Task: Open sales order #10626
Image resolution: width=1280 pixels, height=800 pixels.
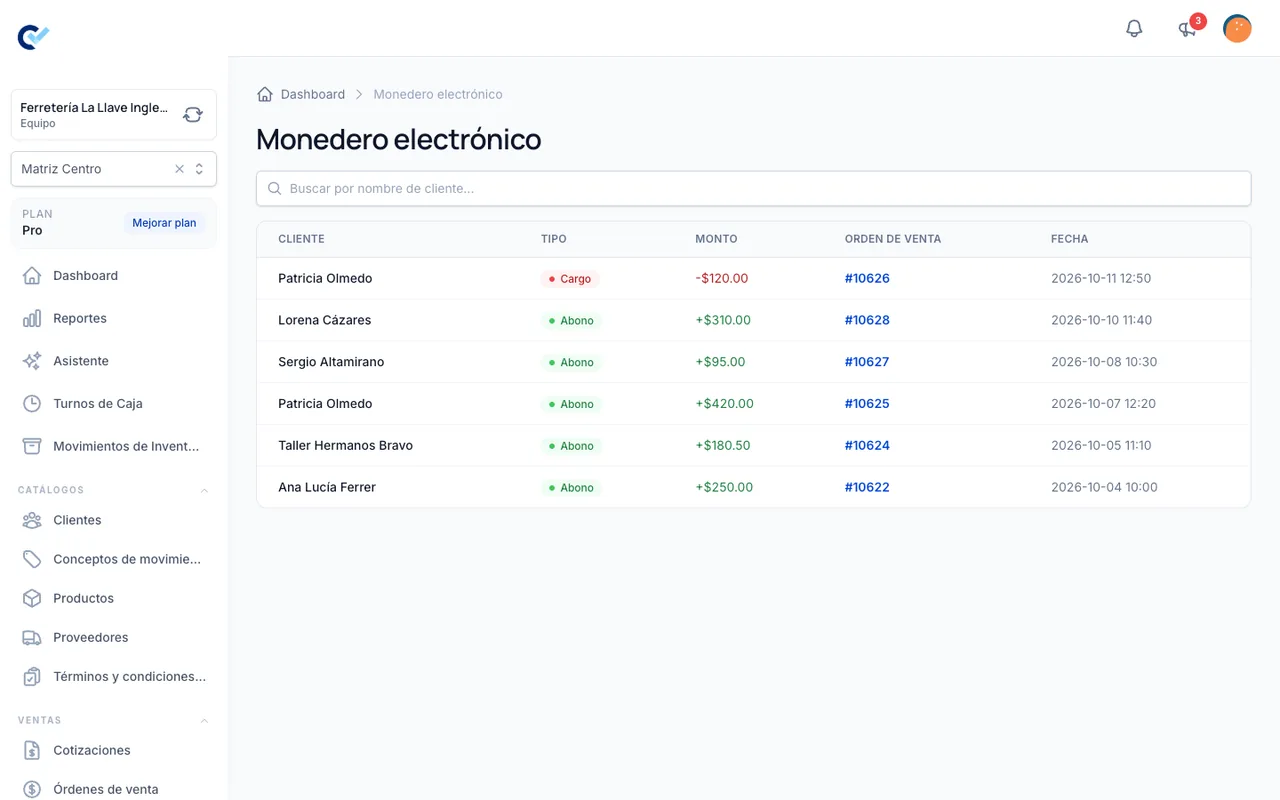Action: coord(867,278)
